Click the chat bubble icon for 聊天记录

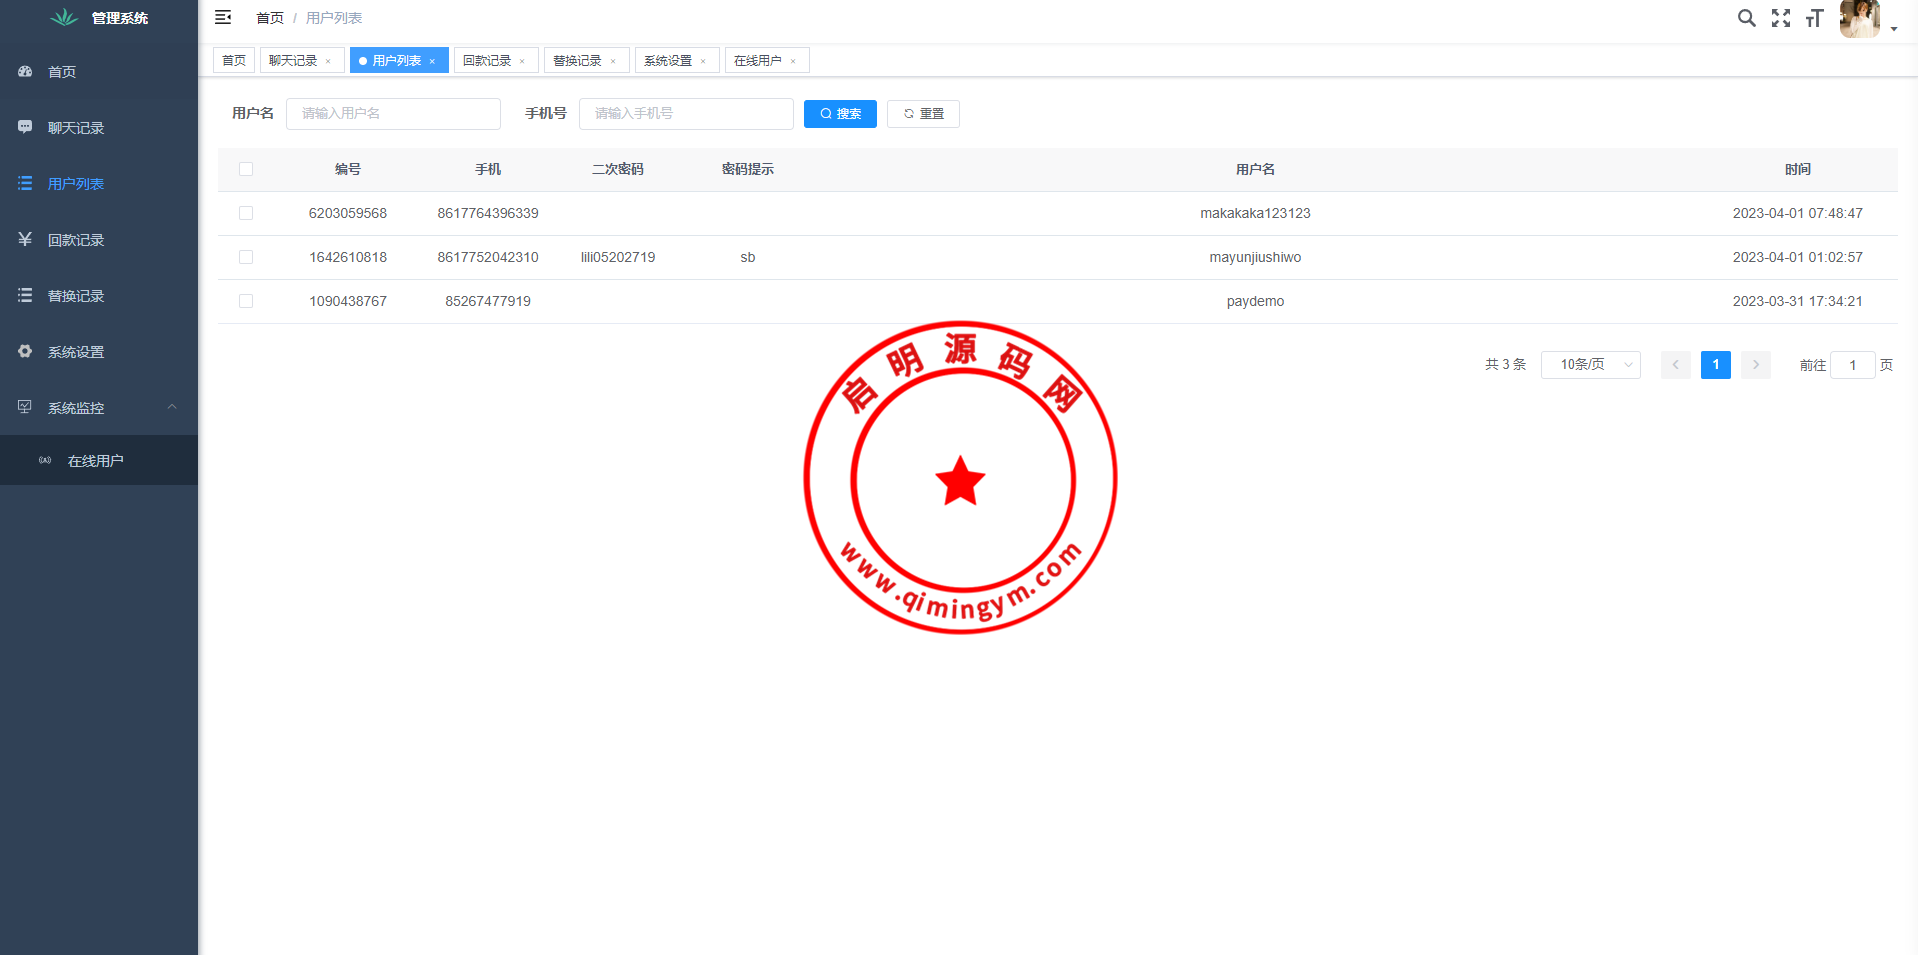[25, 127]
